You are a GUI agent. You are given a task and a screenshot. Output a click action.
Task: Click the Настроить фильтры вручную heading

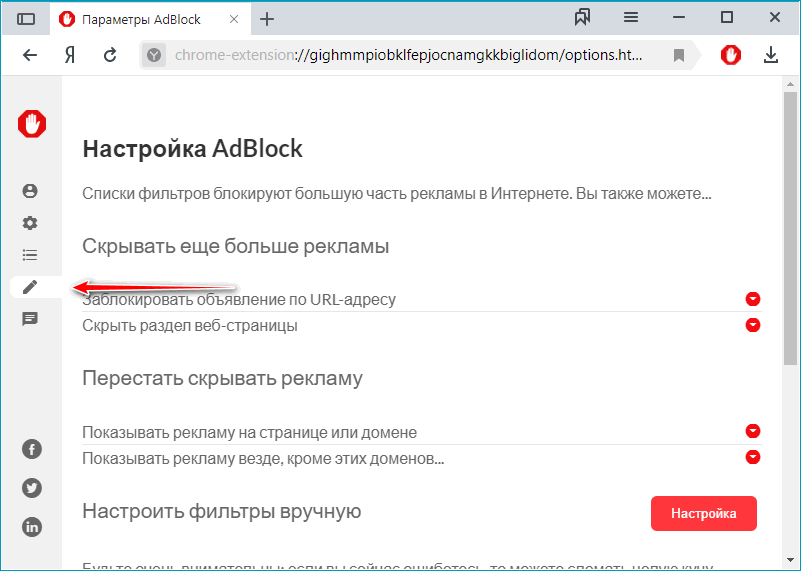click(222, 511)
